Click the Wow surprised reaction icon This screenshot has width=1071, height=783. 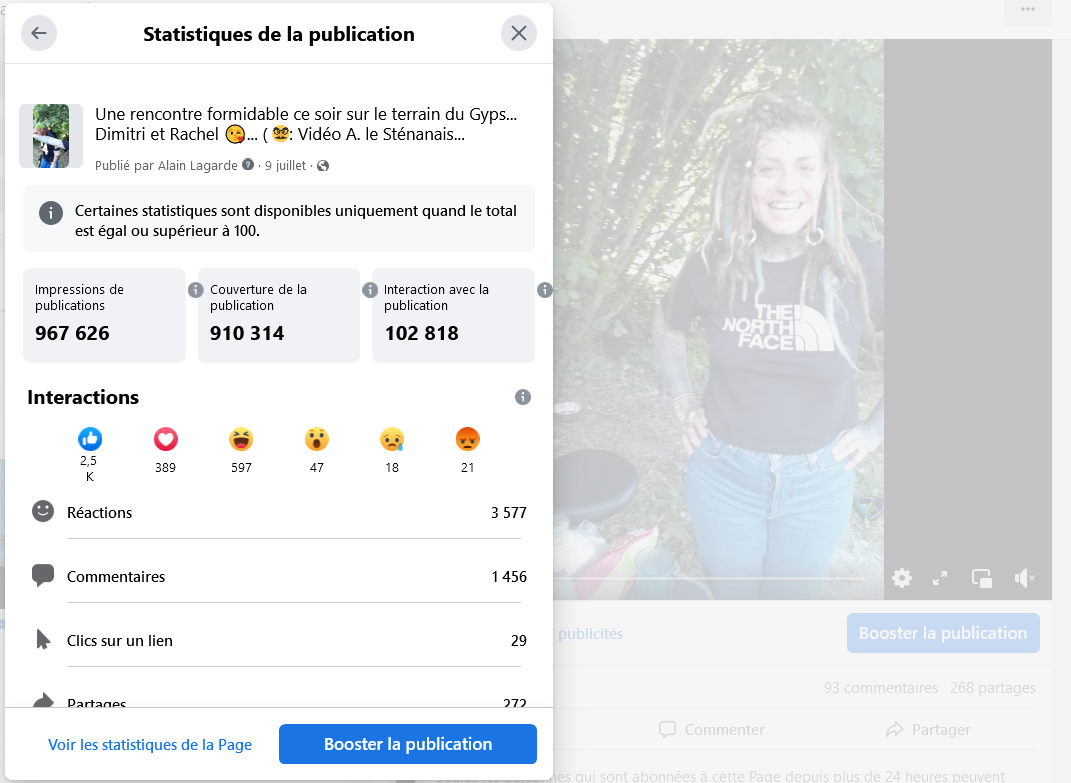(x=316, y=439)
